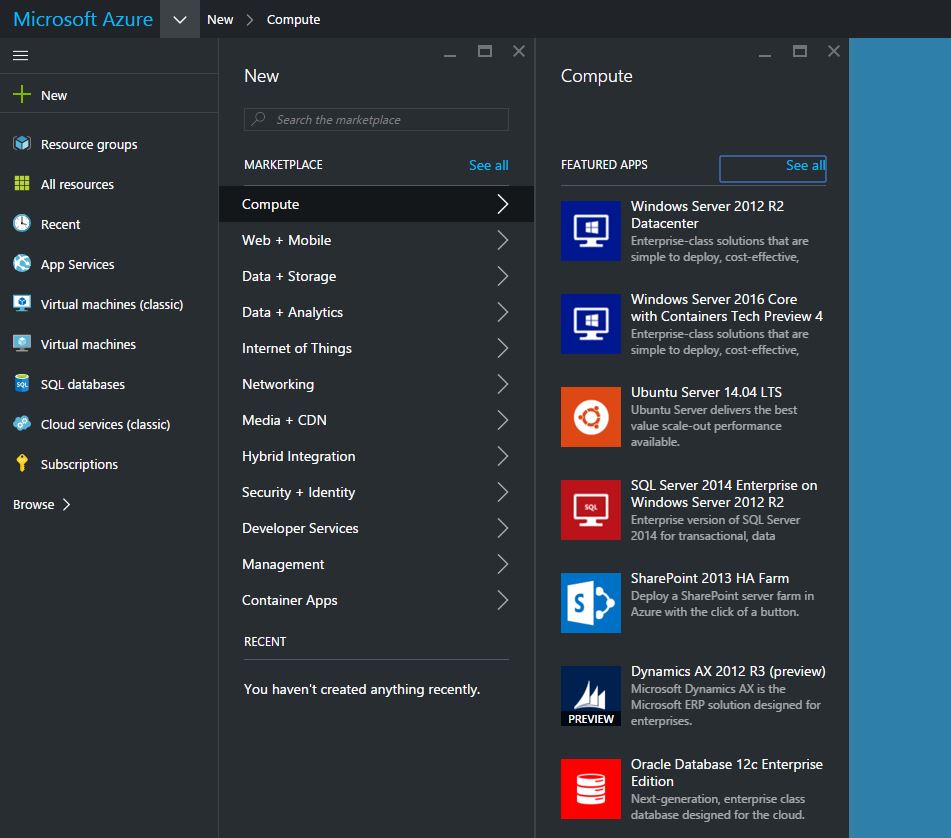
Task: Click the marketplace search magnifier icon
Action: click(x=258, y=119)
